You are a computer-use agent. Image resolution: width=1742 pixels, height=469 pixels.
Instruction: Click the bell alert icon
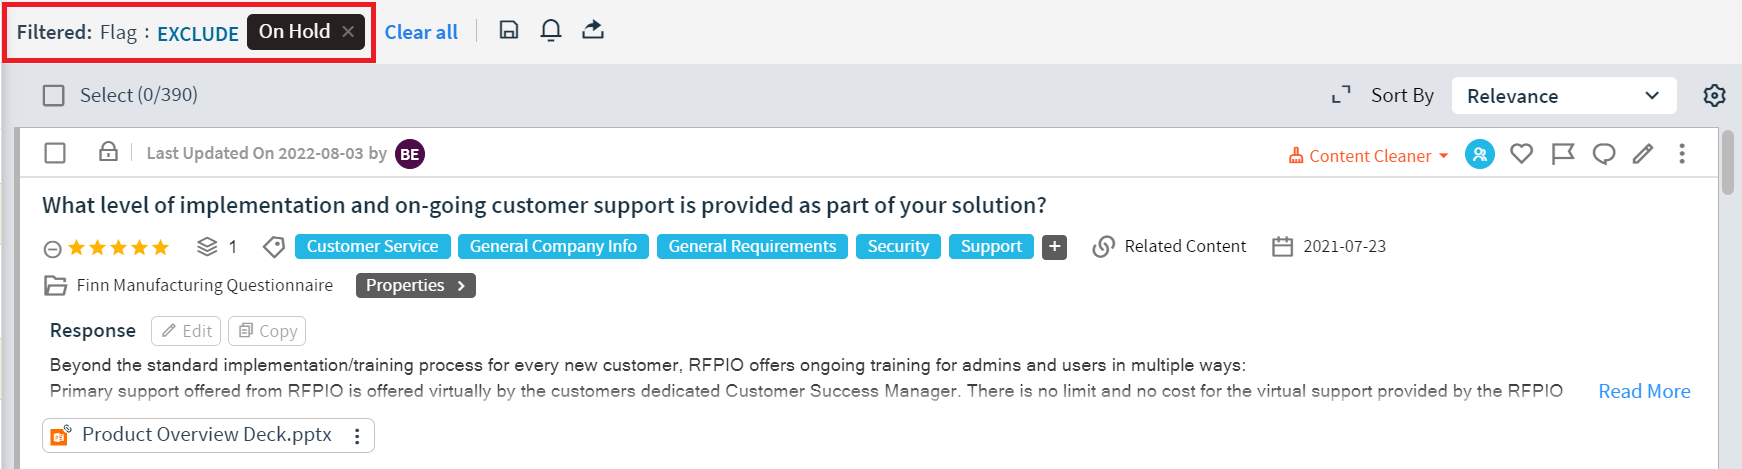pyautogui.click(x=550, y=30)
